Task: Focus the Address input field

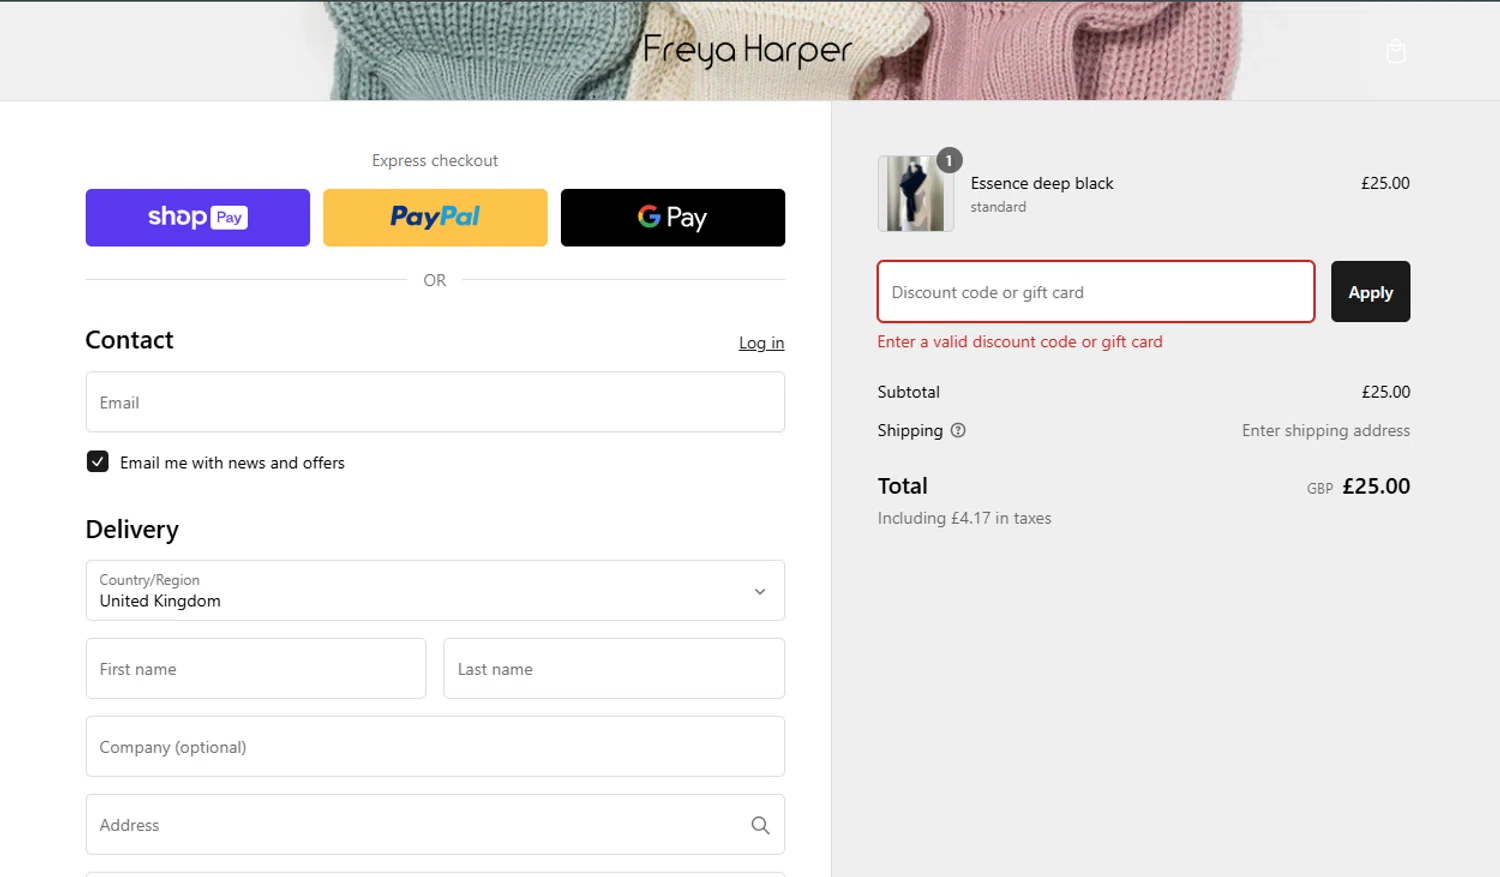Action: coord(435,825)
